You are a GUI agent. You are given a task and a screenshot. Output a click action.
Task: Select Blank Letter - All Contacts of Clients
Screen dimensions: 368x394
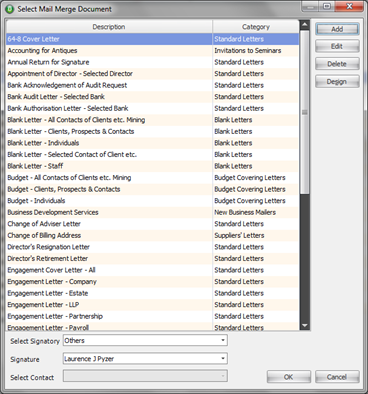[152, 120]
